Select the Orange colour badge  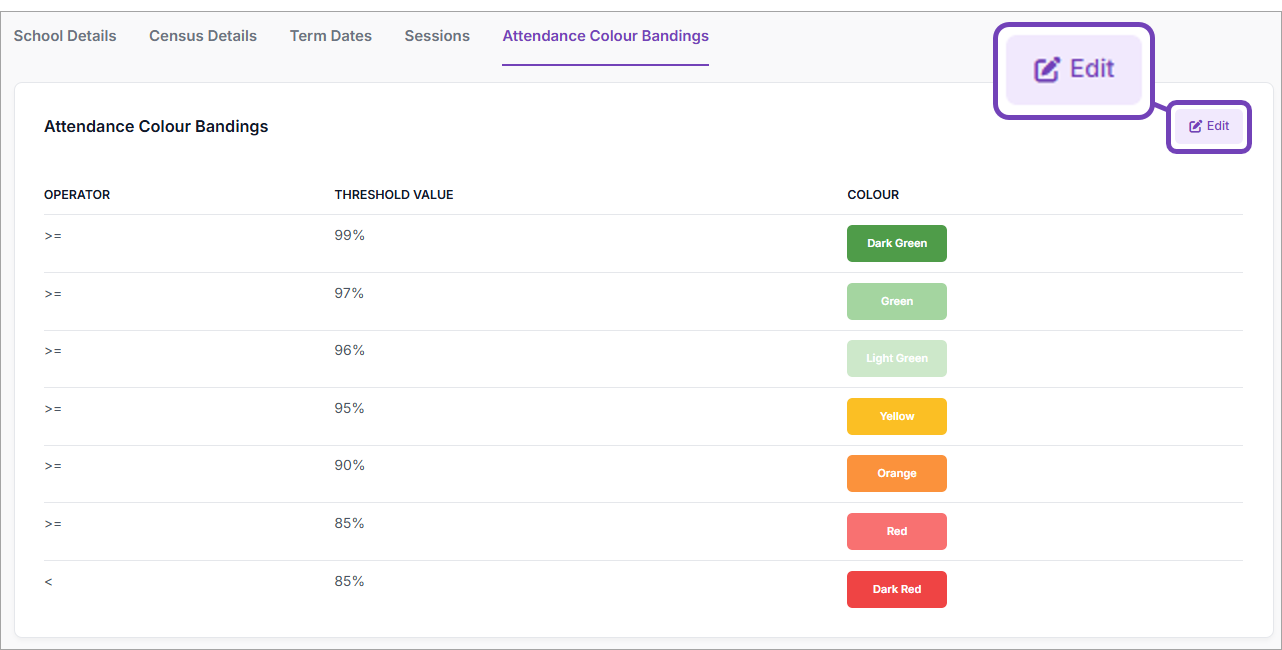coord(896,473)
